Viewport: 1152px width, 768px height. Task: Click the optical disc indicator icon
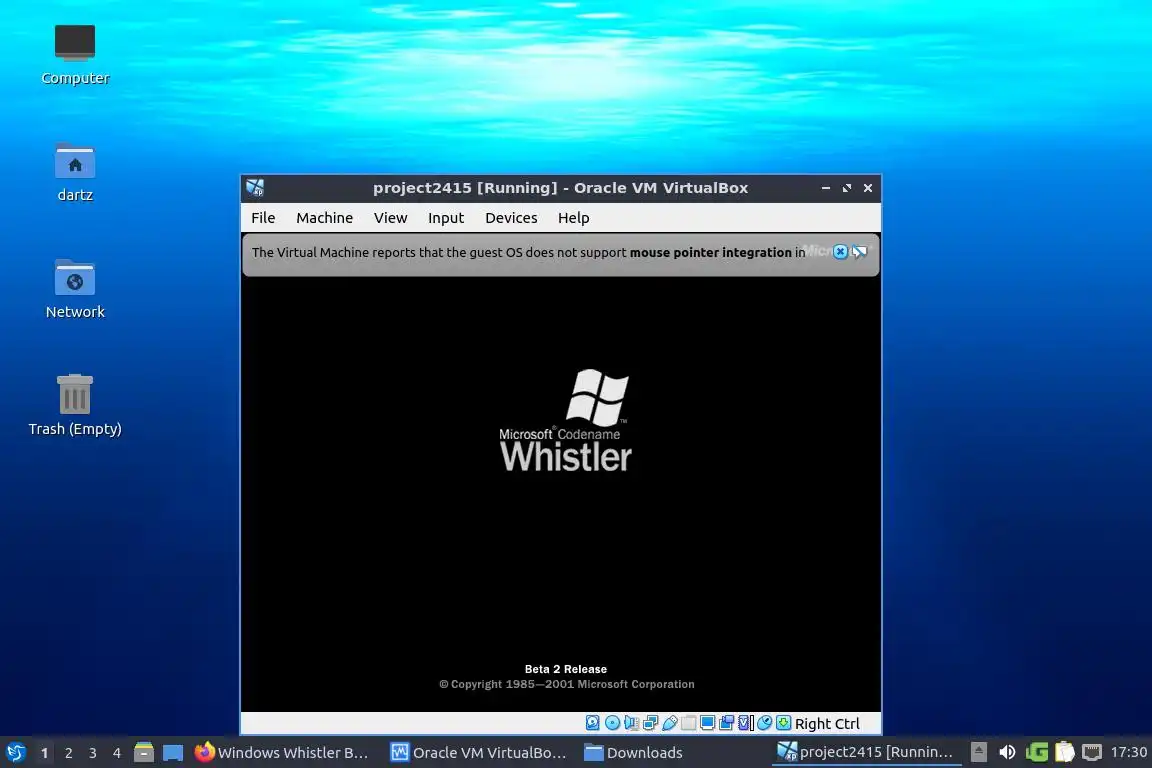click(612, 723)
